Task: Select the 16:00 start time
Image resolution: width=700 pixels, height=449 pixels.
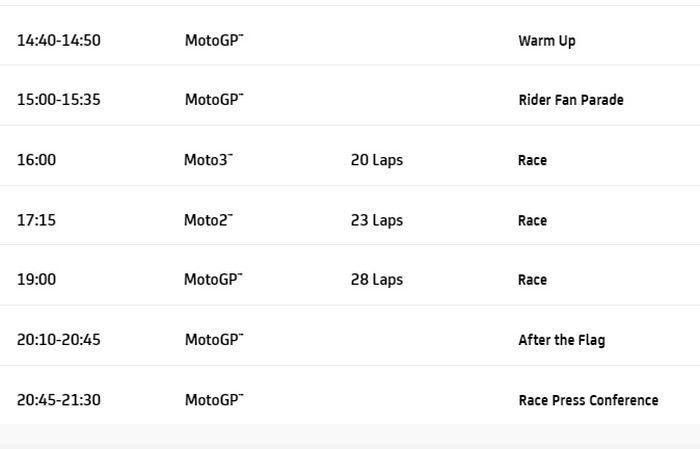Action: [36, 160]
